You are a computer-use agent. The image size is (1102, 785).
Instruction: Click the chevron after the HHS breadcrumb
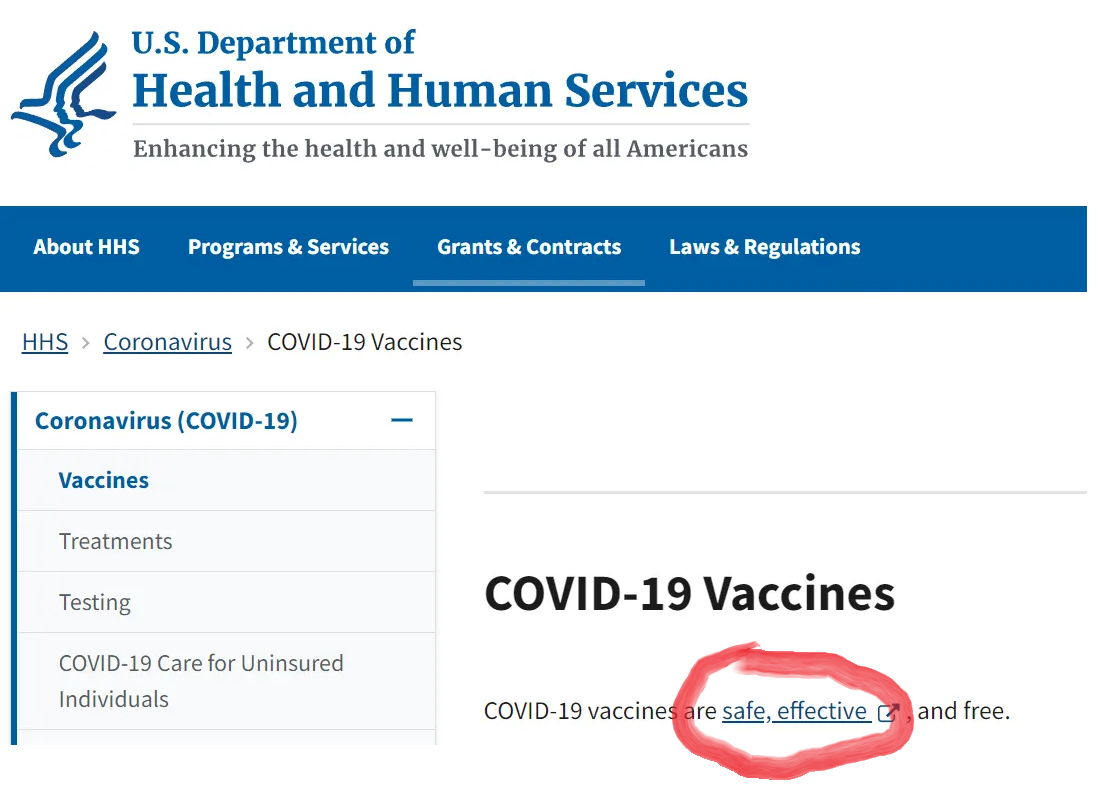(86, 343)
